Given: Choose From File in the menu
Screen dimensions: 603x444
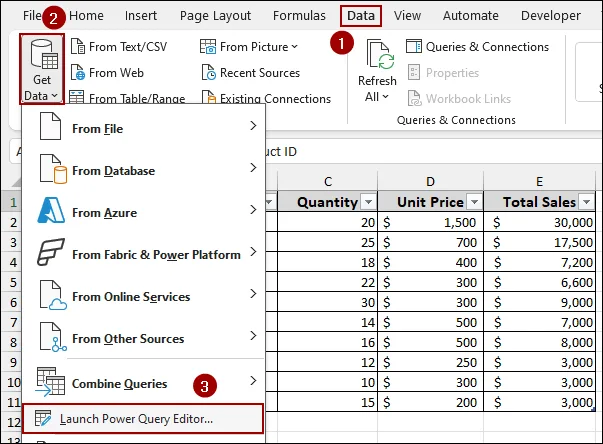Looking at the screenshot, I should coord(143,126).
